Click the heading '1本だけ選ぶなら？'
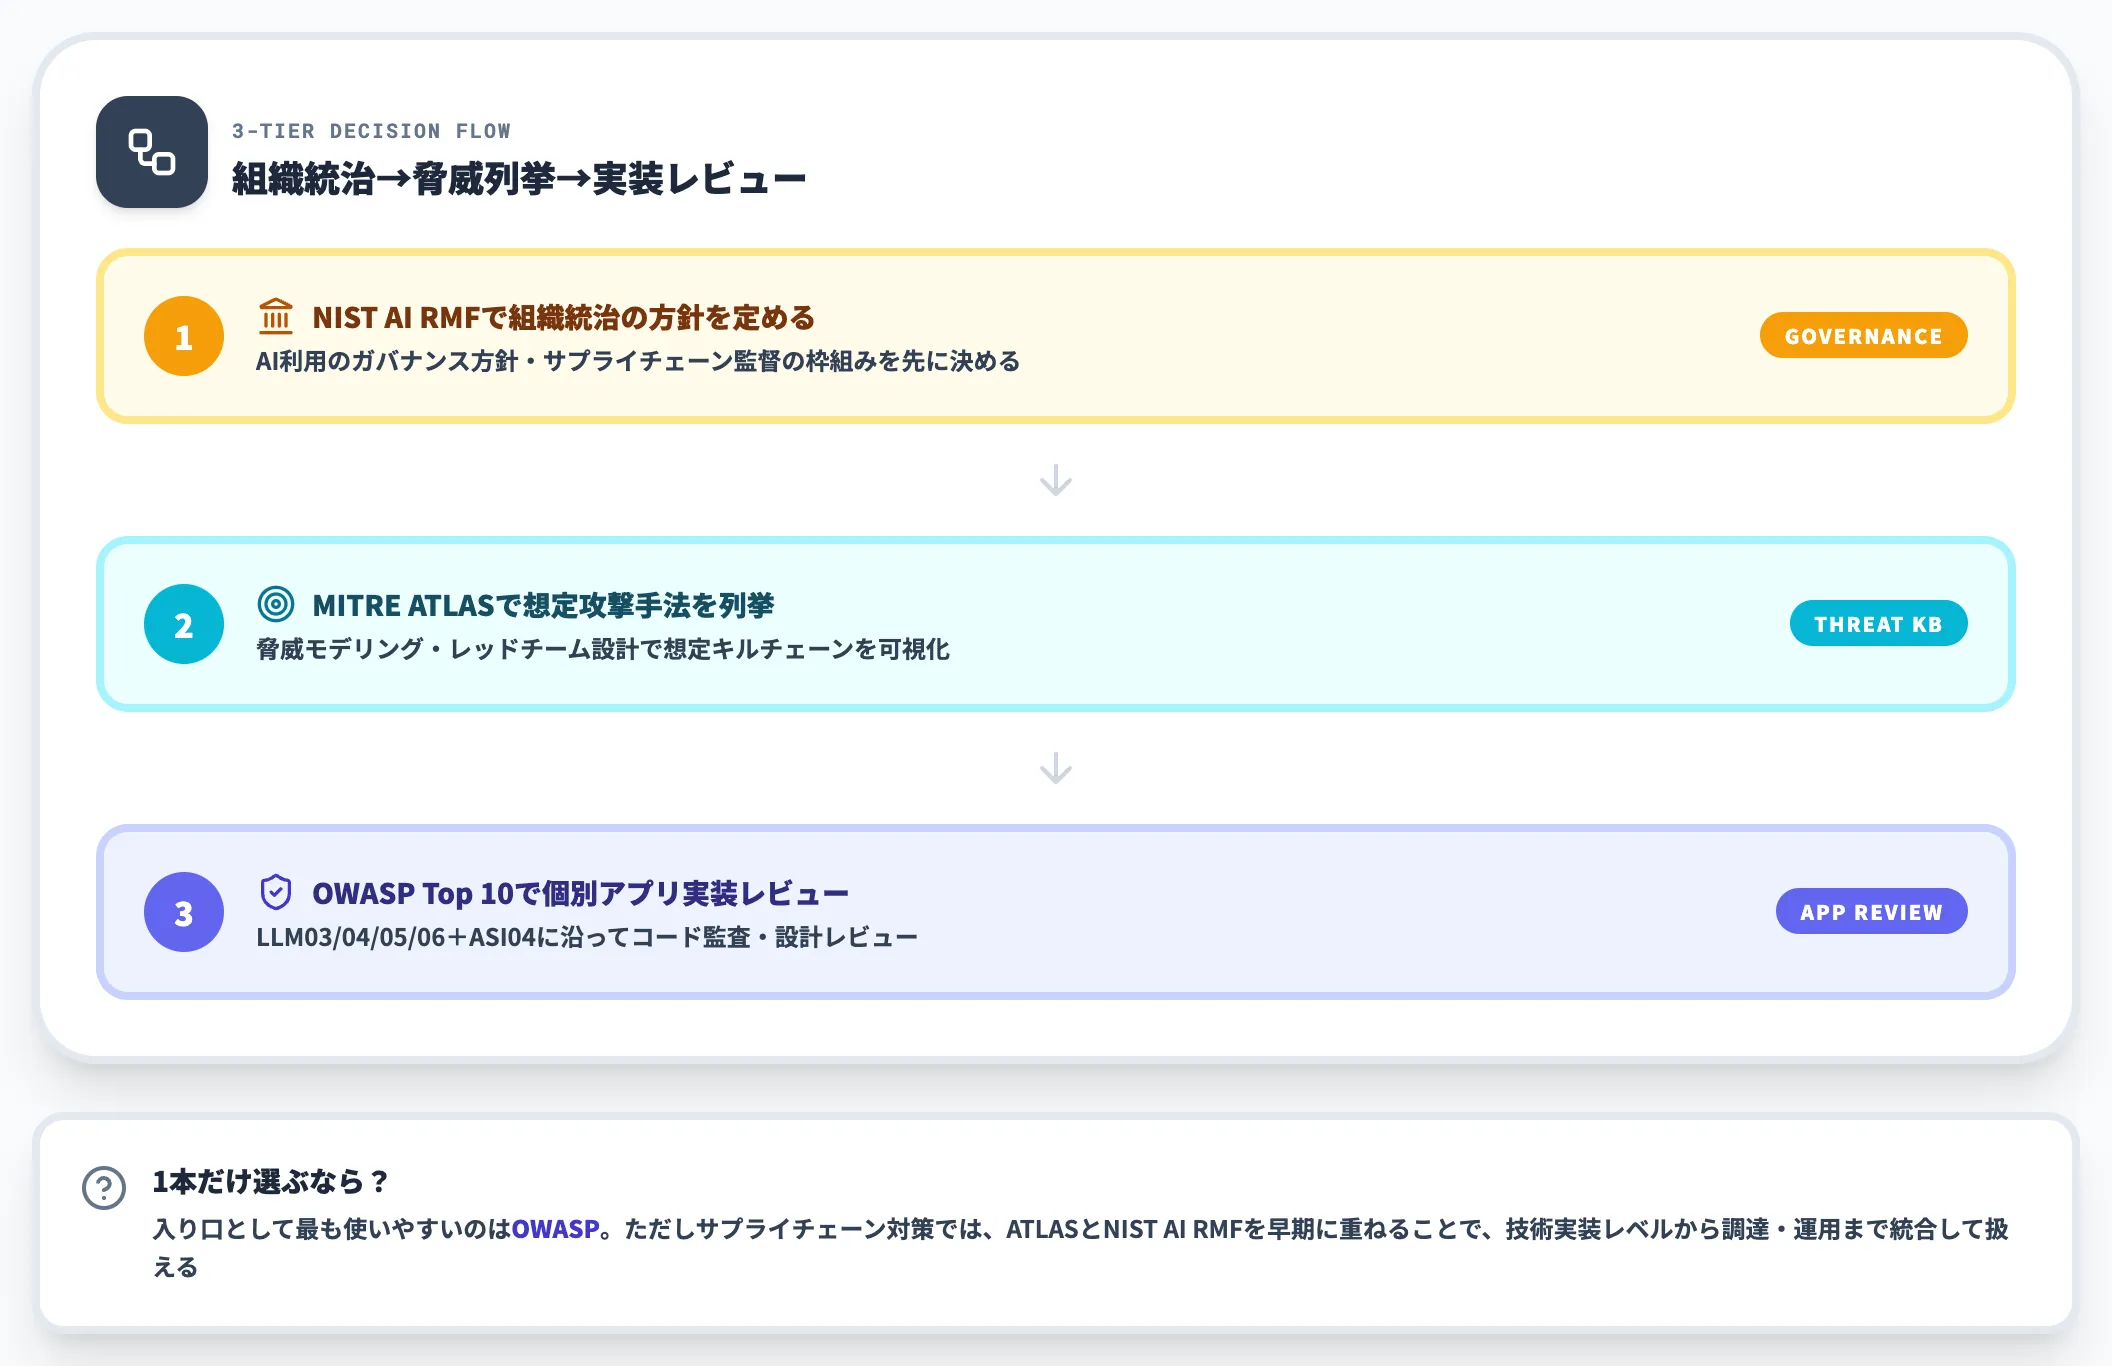 pyautogui.click(x=271, y=1182)
